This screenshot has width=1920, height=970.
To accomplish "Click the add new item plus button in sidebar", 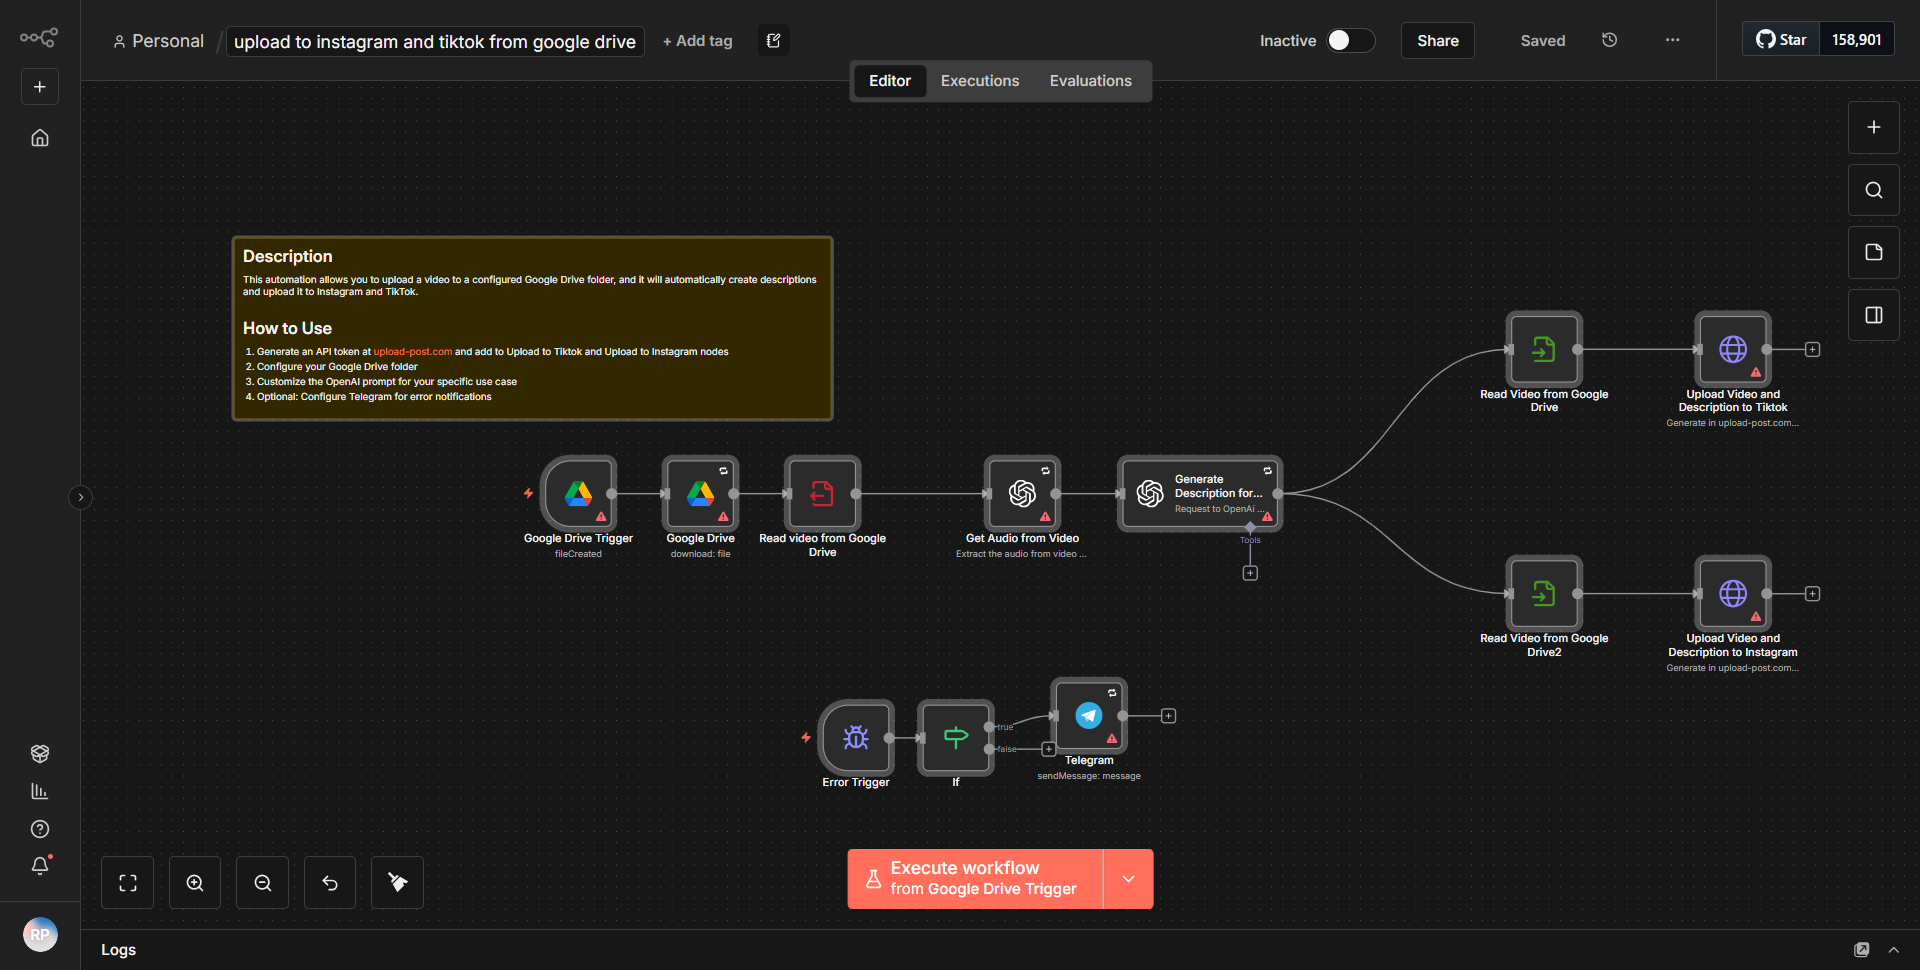I will coord(40,87).
